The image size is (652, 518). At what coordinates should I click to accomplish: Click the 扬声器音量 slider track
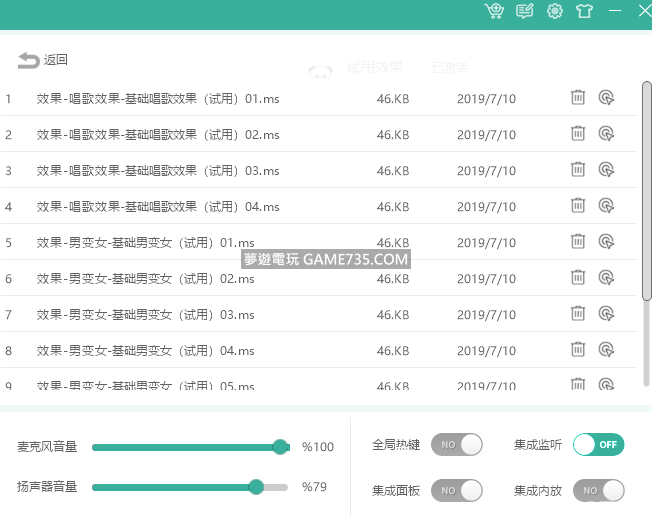click(189, 487)
